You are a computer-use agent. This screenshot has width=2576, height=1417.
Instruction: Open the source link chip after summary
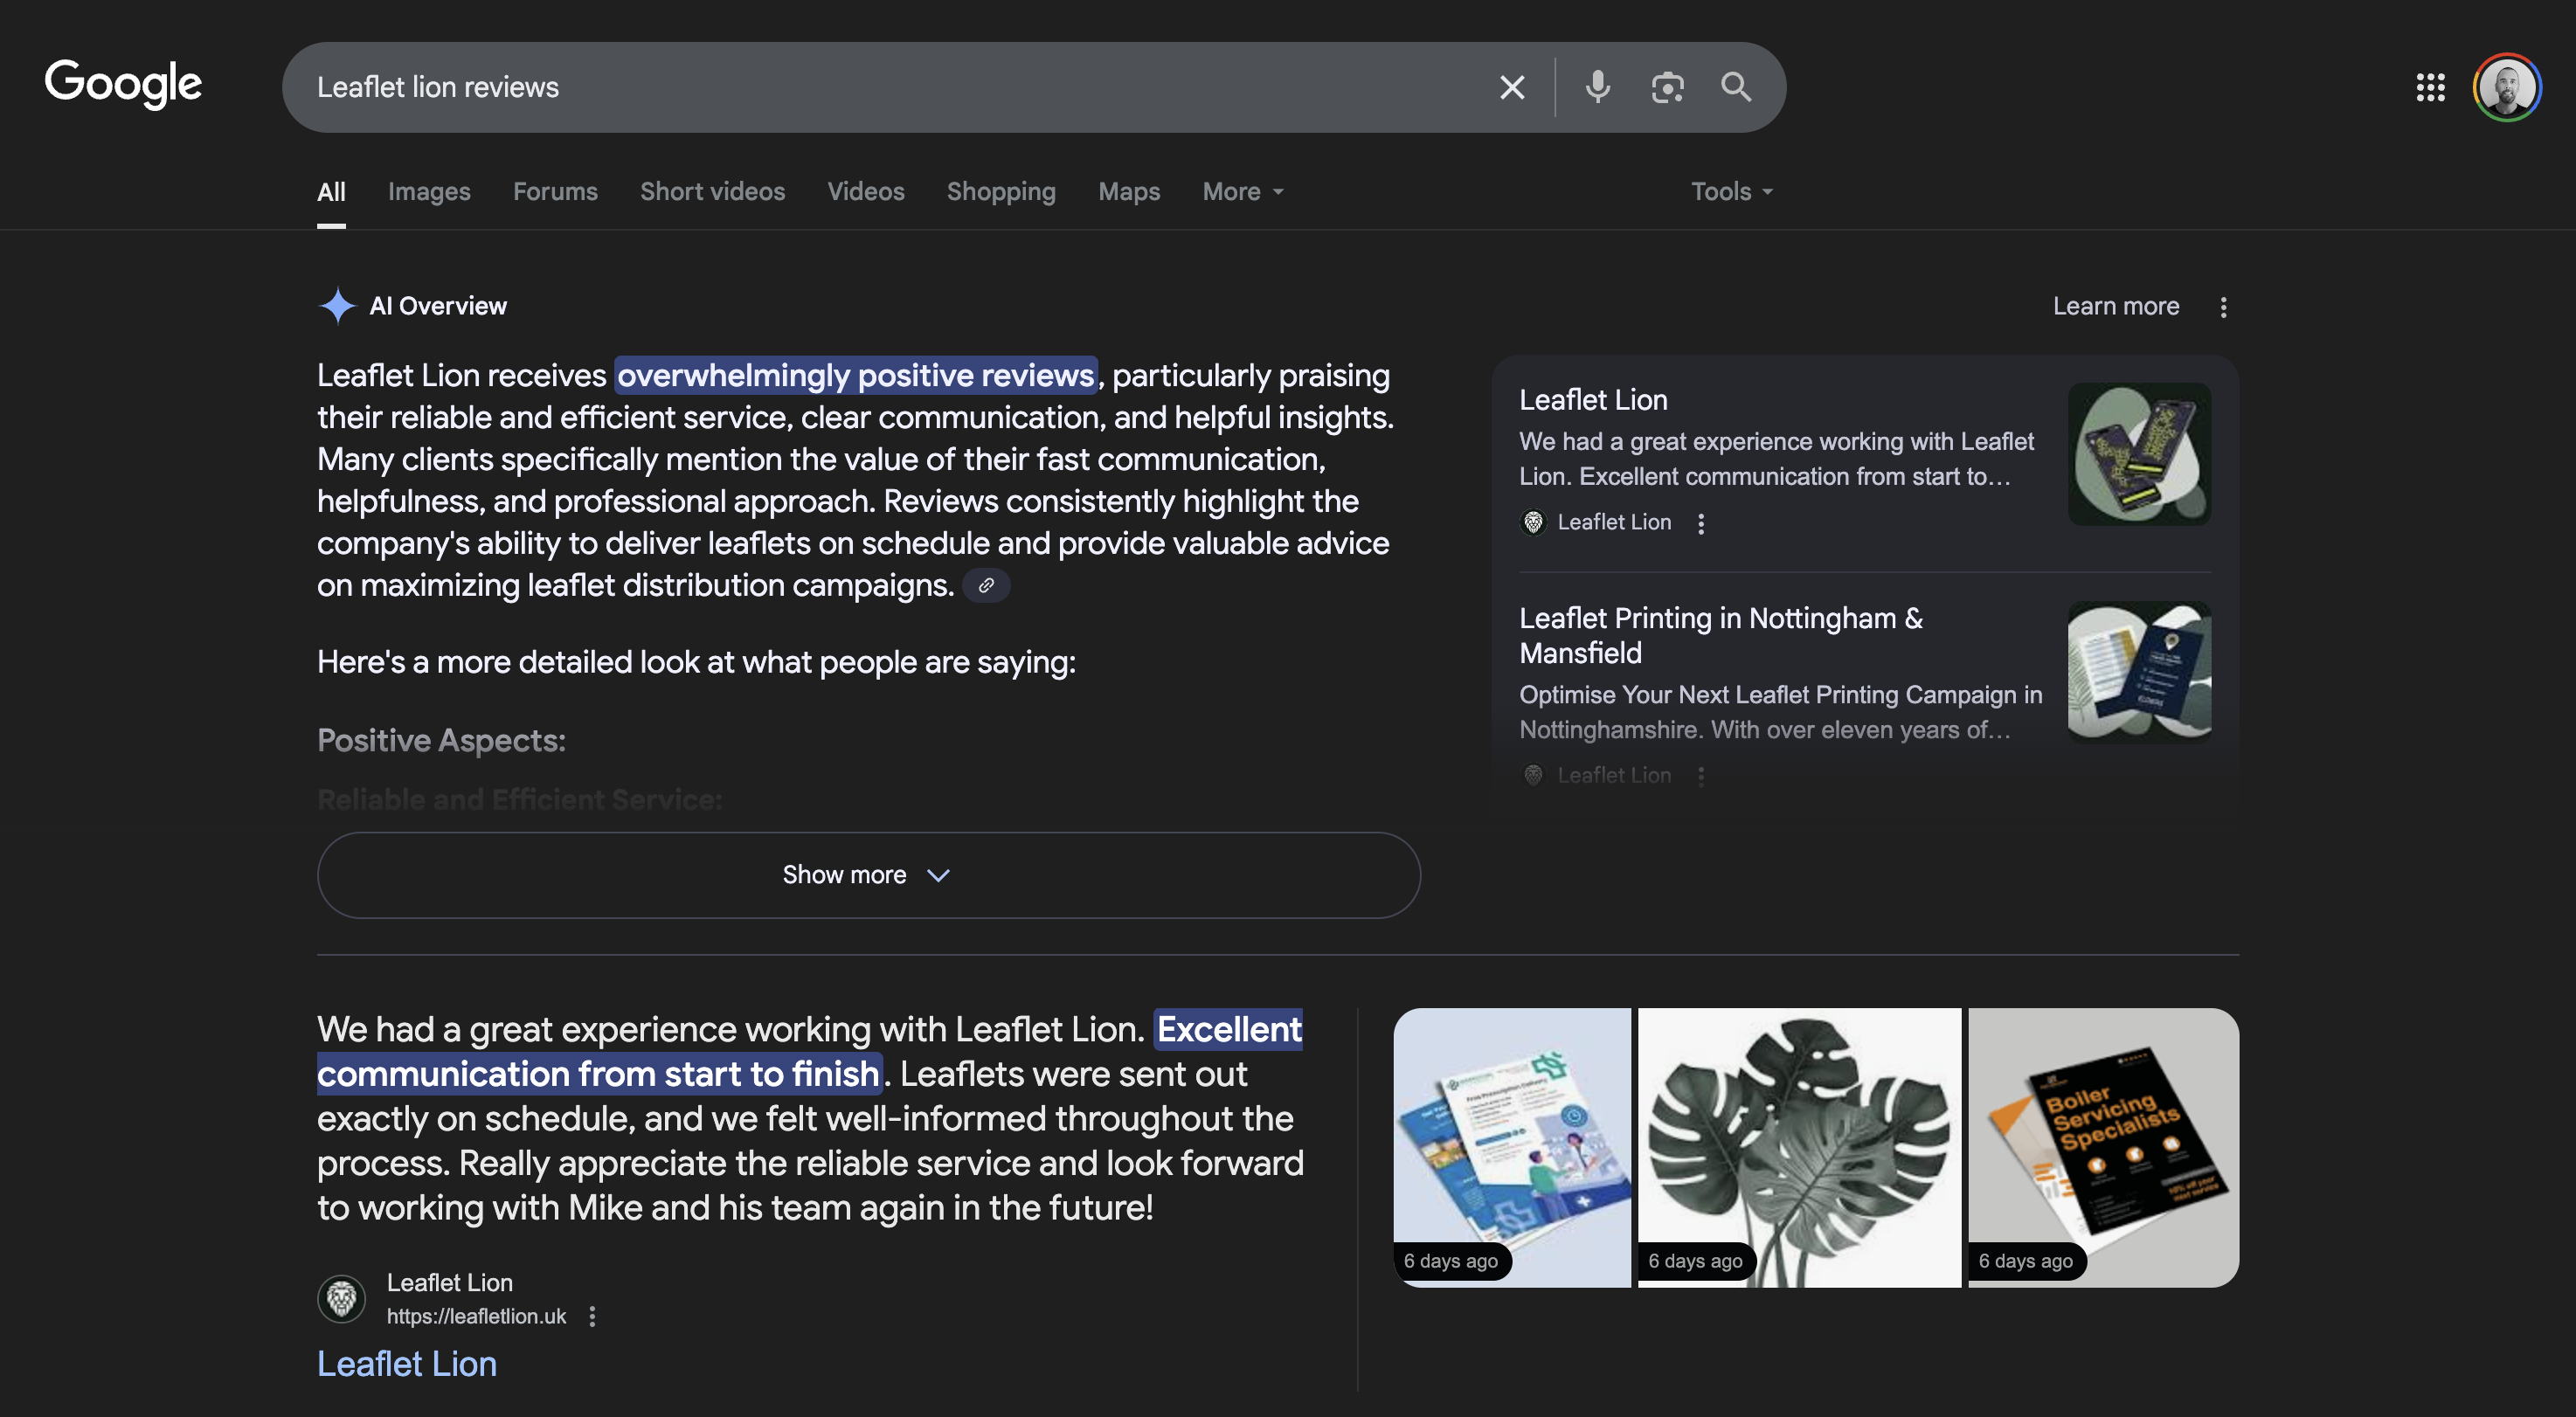[x=986, y=586]
